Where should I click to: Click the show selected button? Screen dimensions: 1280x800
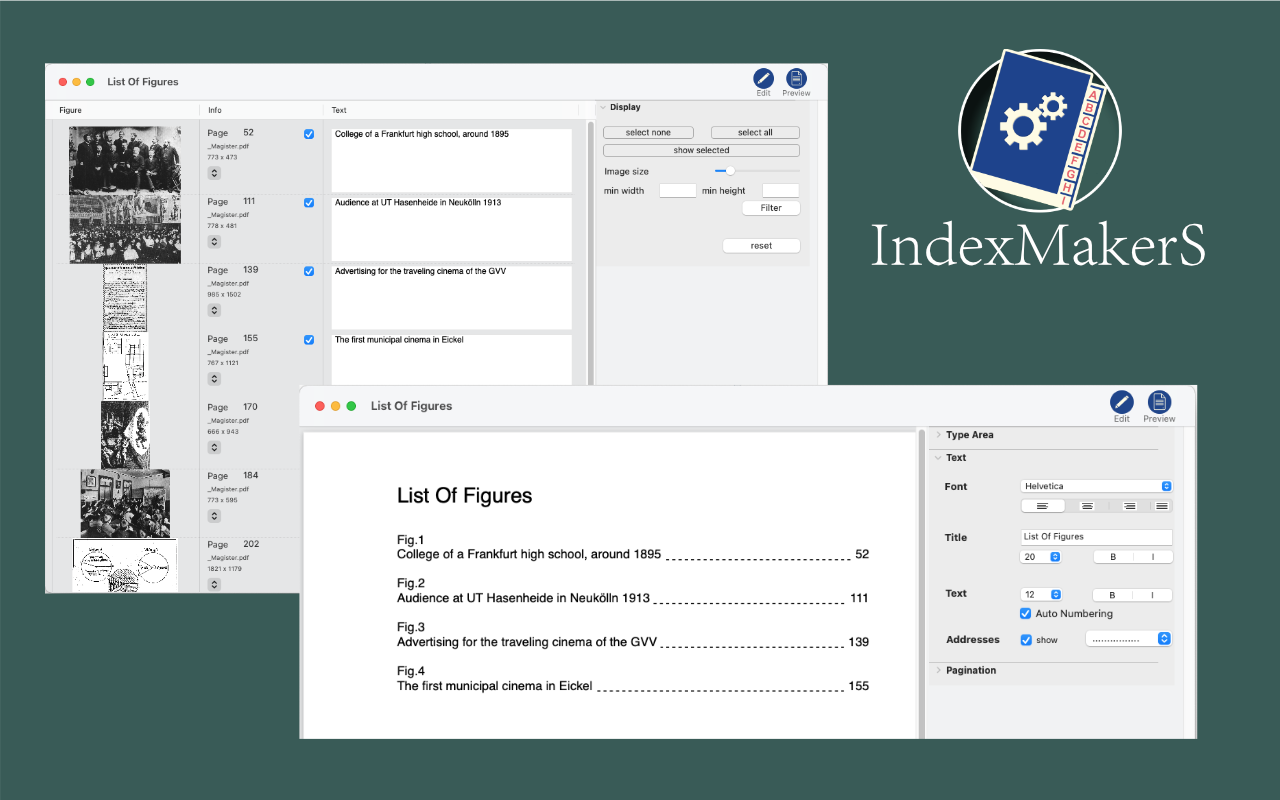[701, 150]
